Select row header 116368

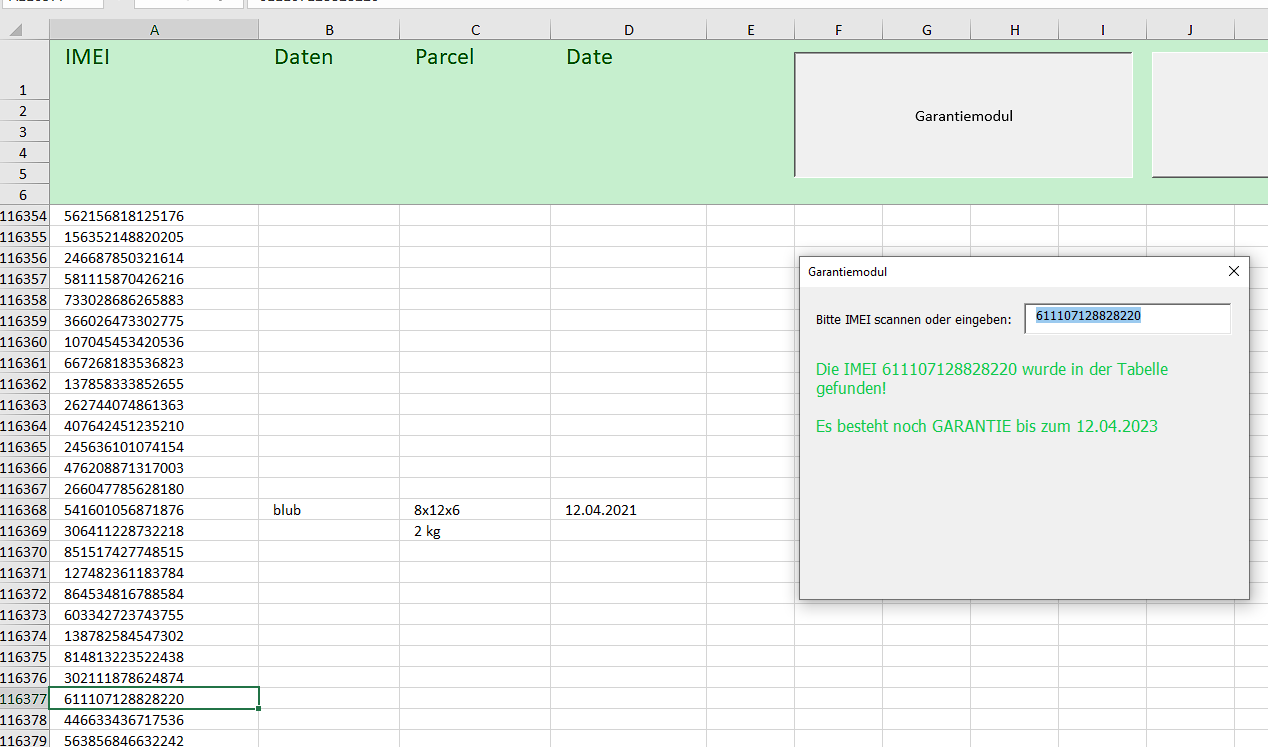tap(24, 510)
